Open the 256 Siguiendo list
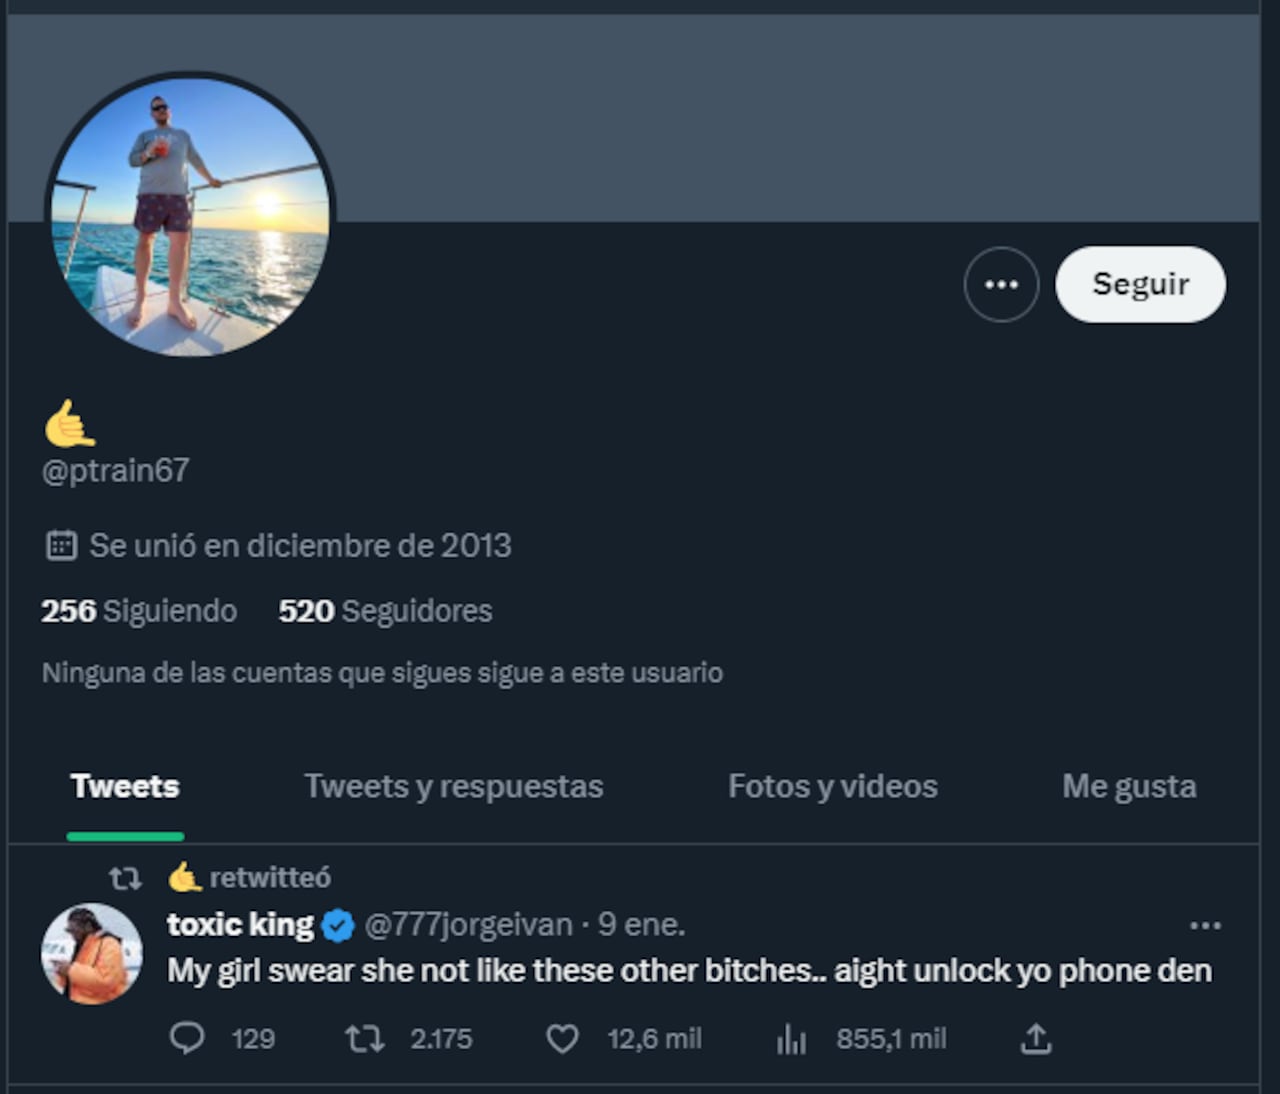The image size is (1280, 1094). 139,611
